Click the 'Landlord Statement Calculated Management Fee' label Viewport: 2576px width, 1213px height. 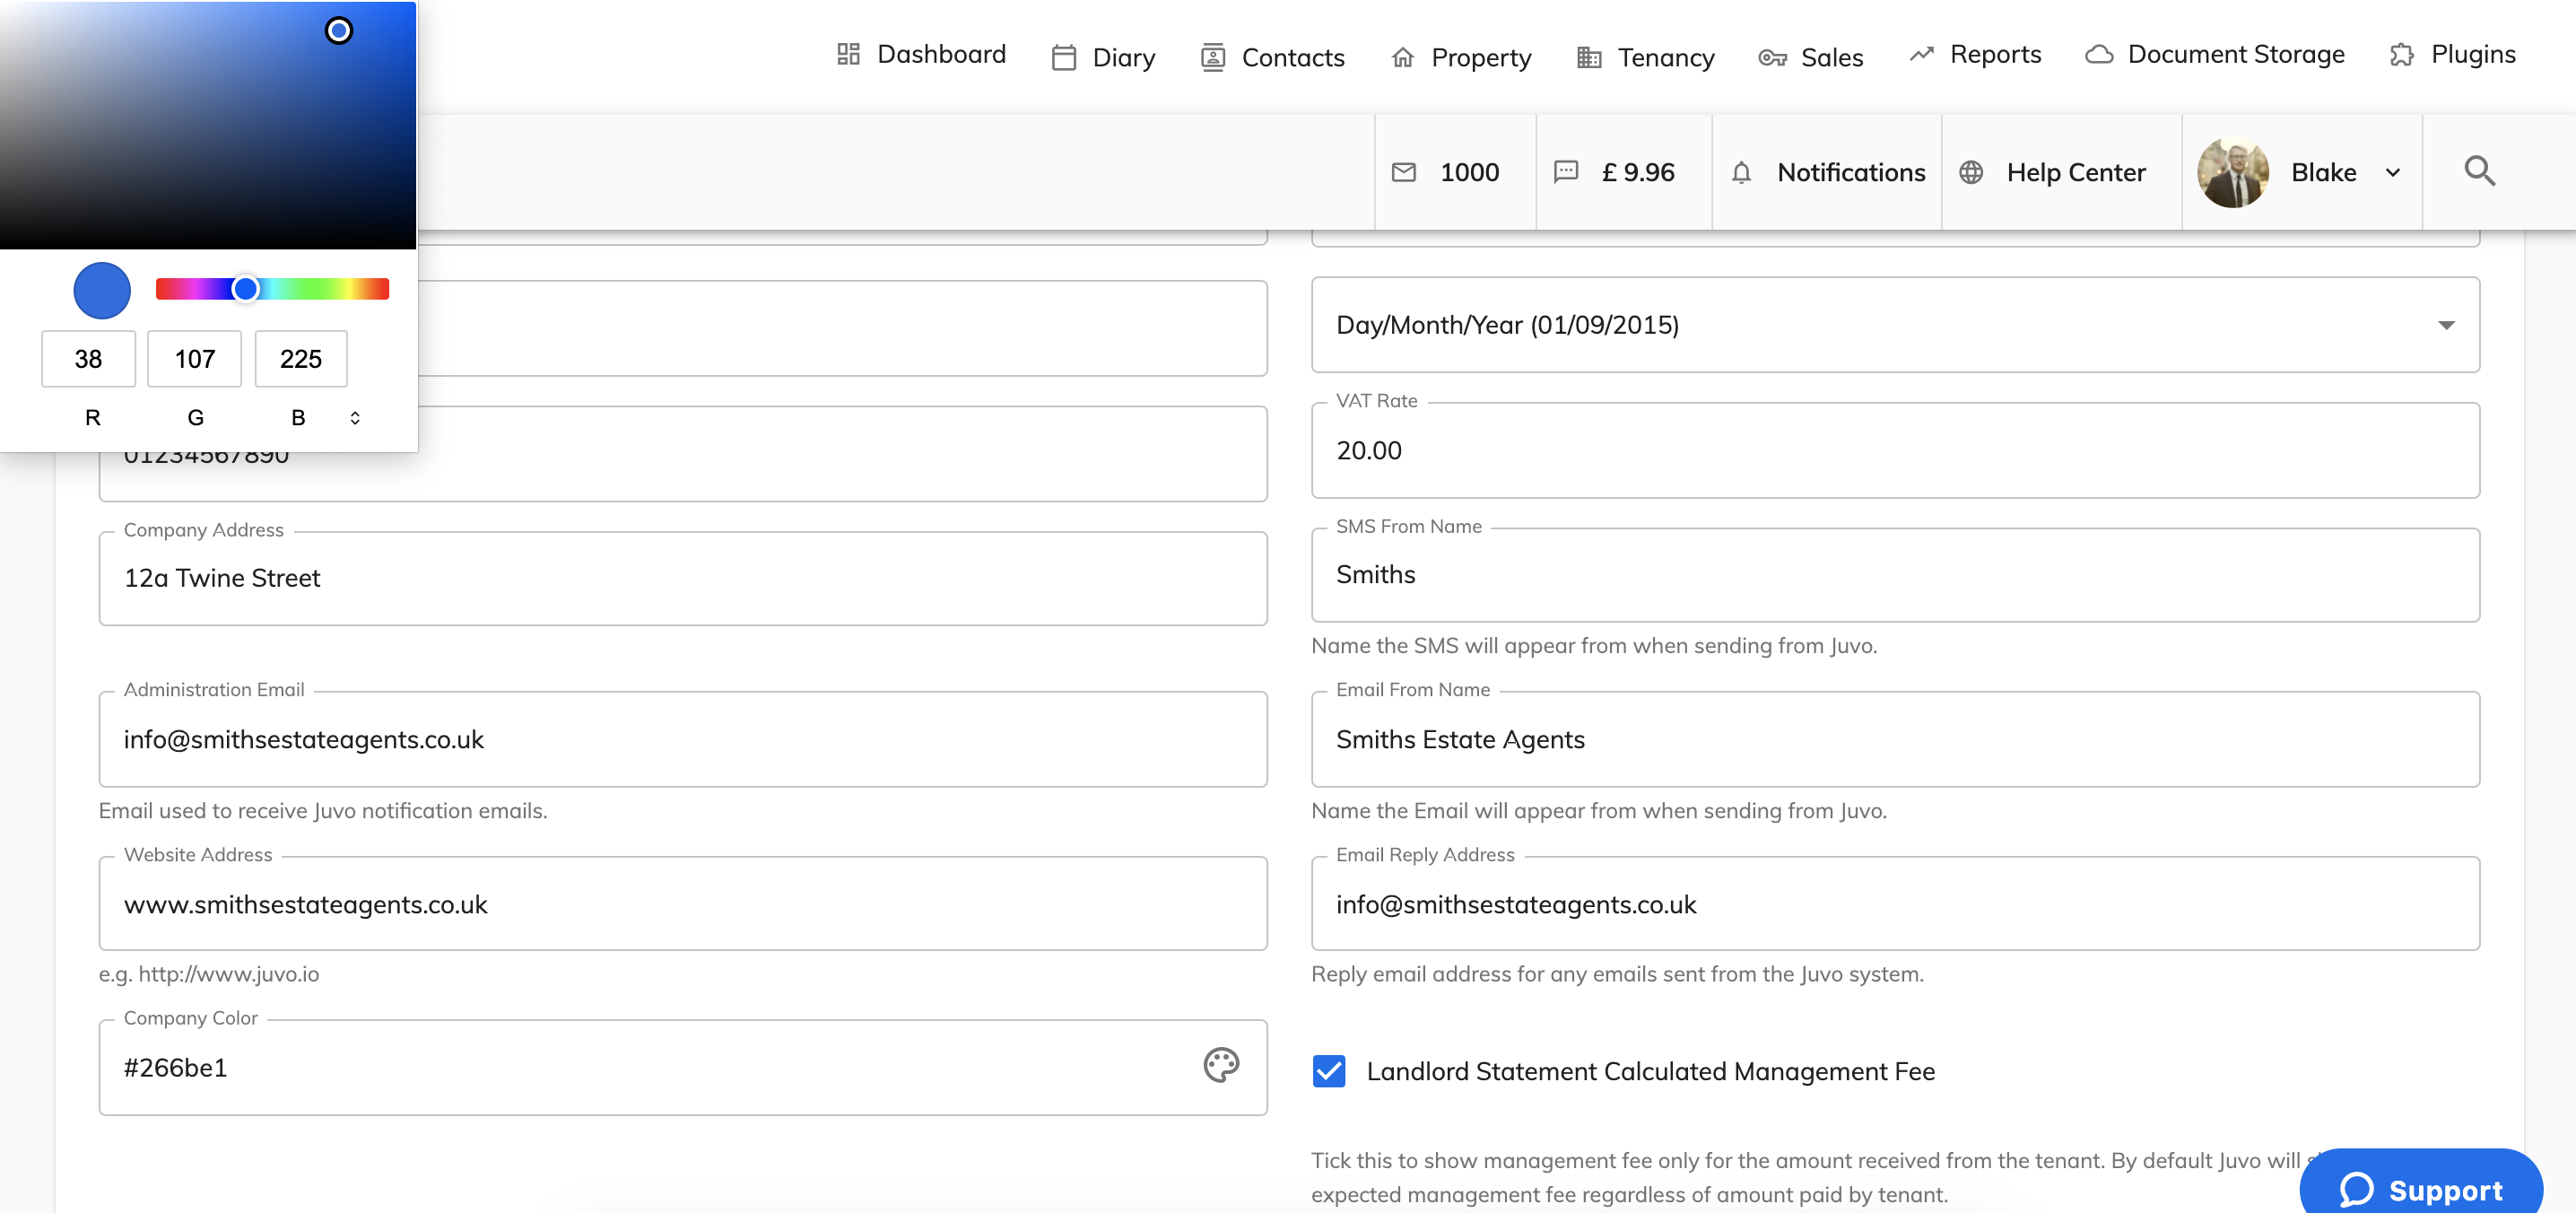pos(1650,1071)
